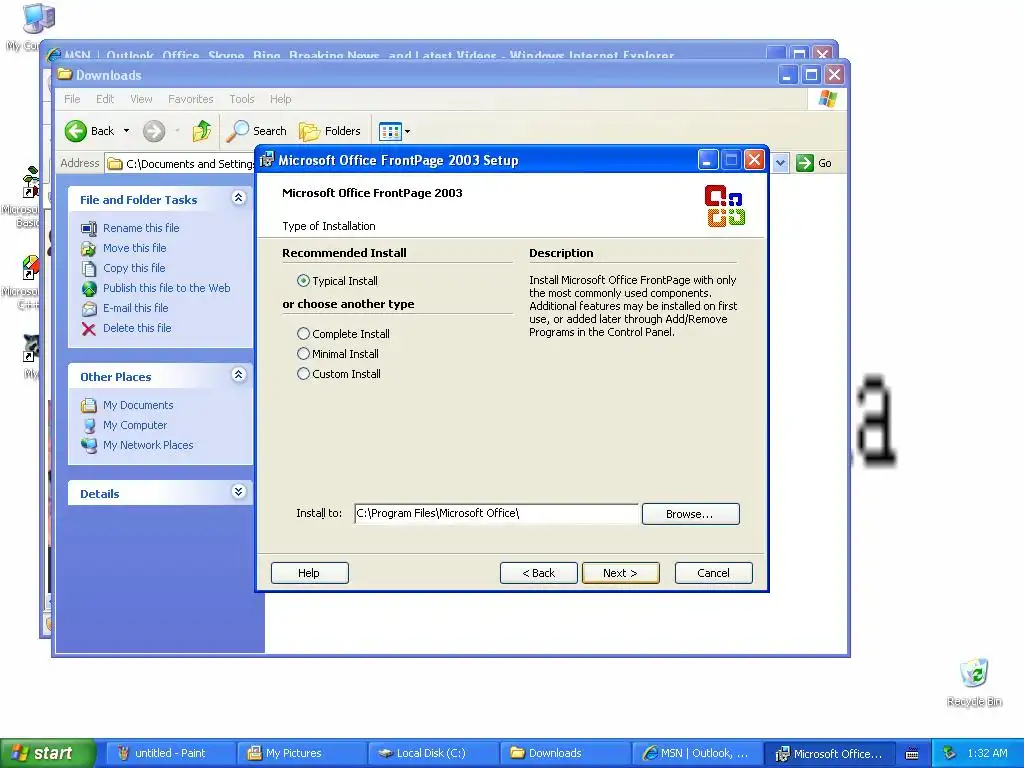The height and width of the screenshot is (768, 1024).
Task: Go back with the < Back setup button
Action: pyautogui.click(x=539, y=573)
